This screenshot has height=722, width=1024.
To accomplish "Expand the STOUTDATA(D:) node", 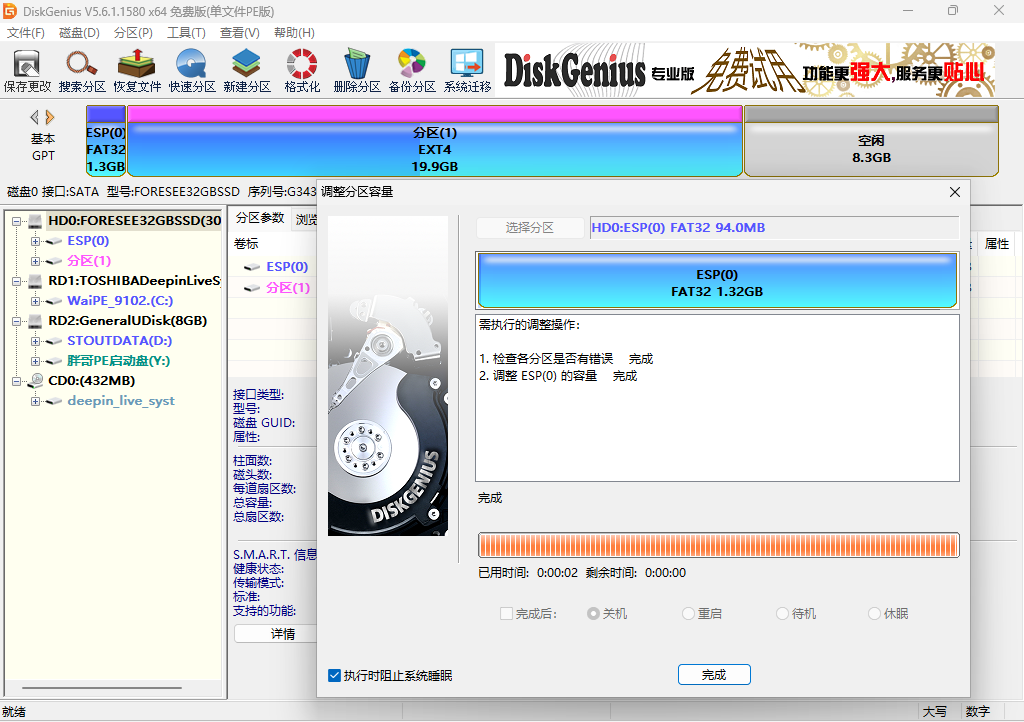I will (x=35, y=341).
